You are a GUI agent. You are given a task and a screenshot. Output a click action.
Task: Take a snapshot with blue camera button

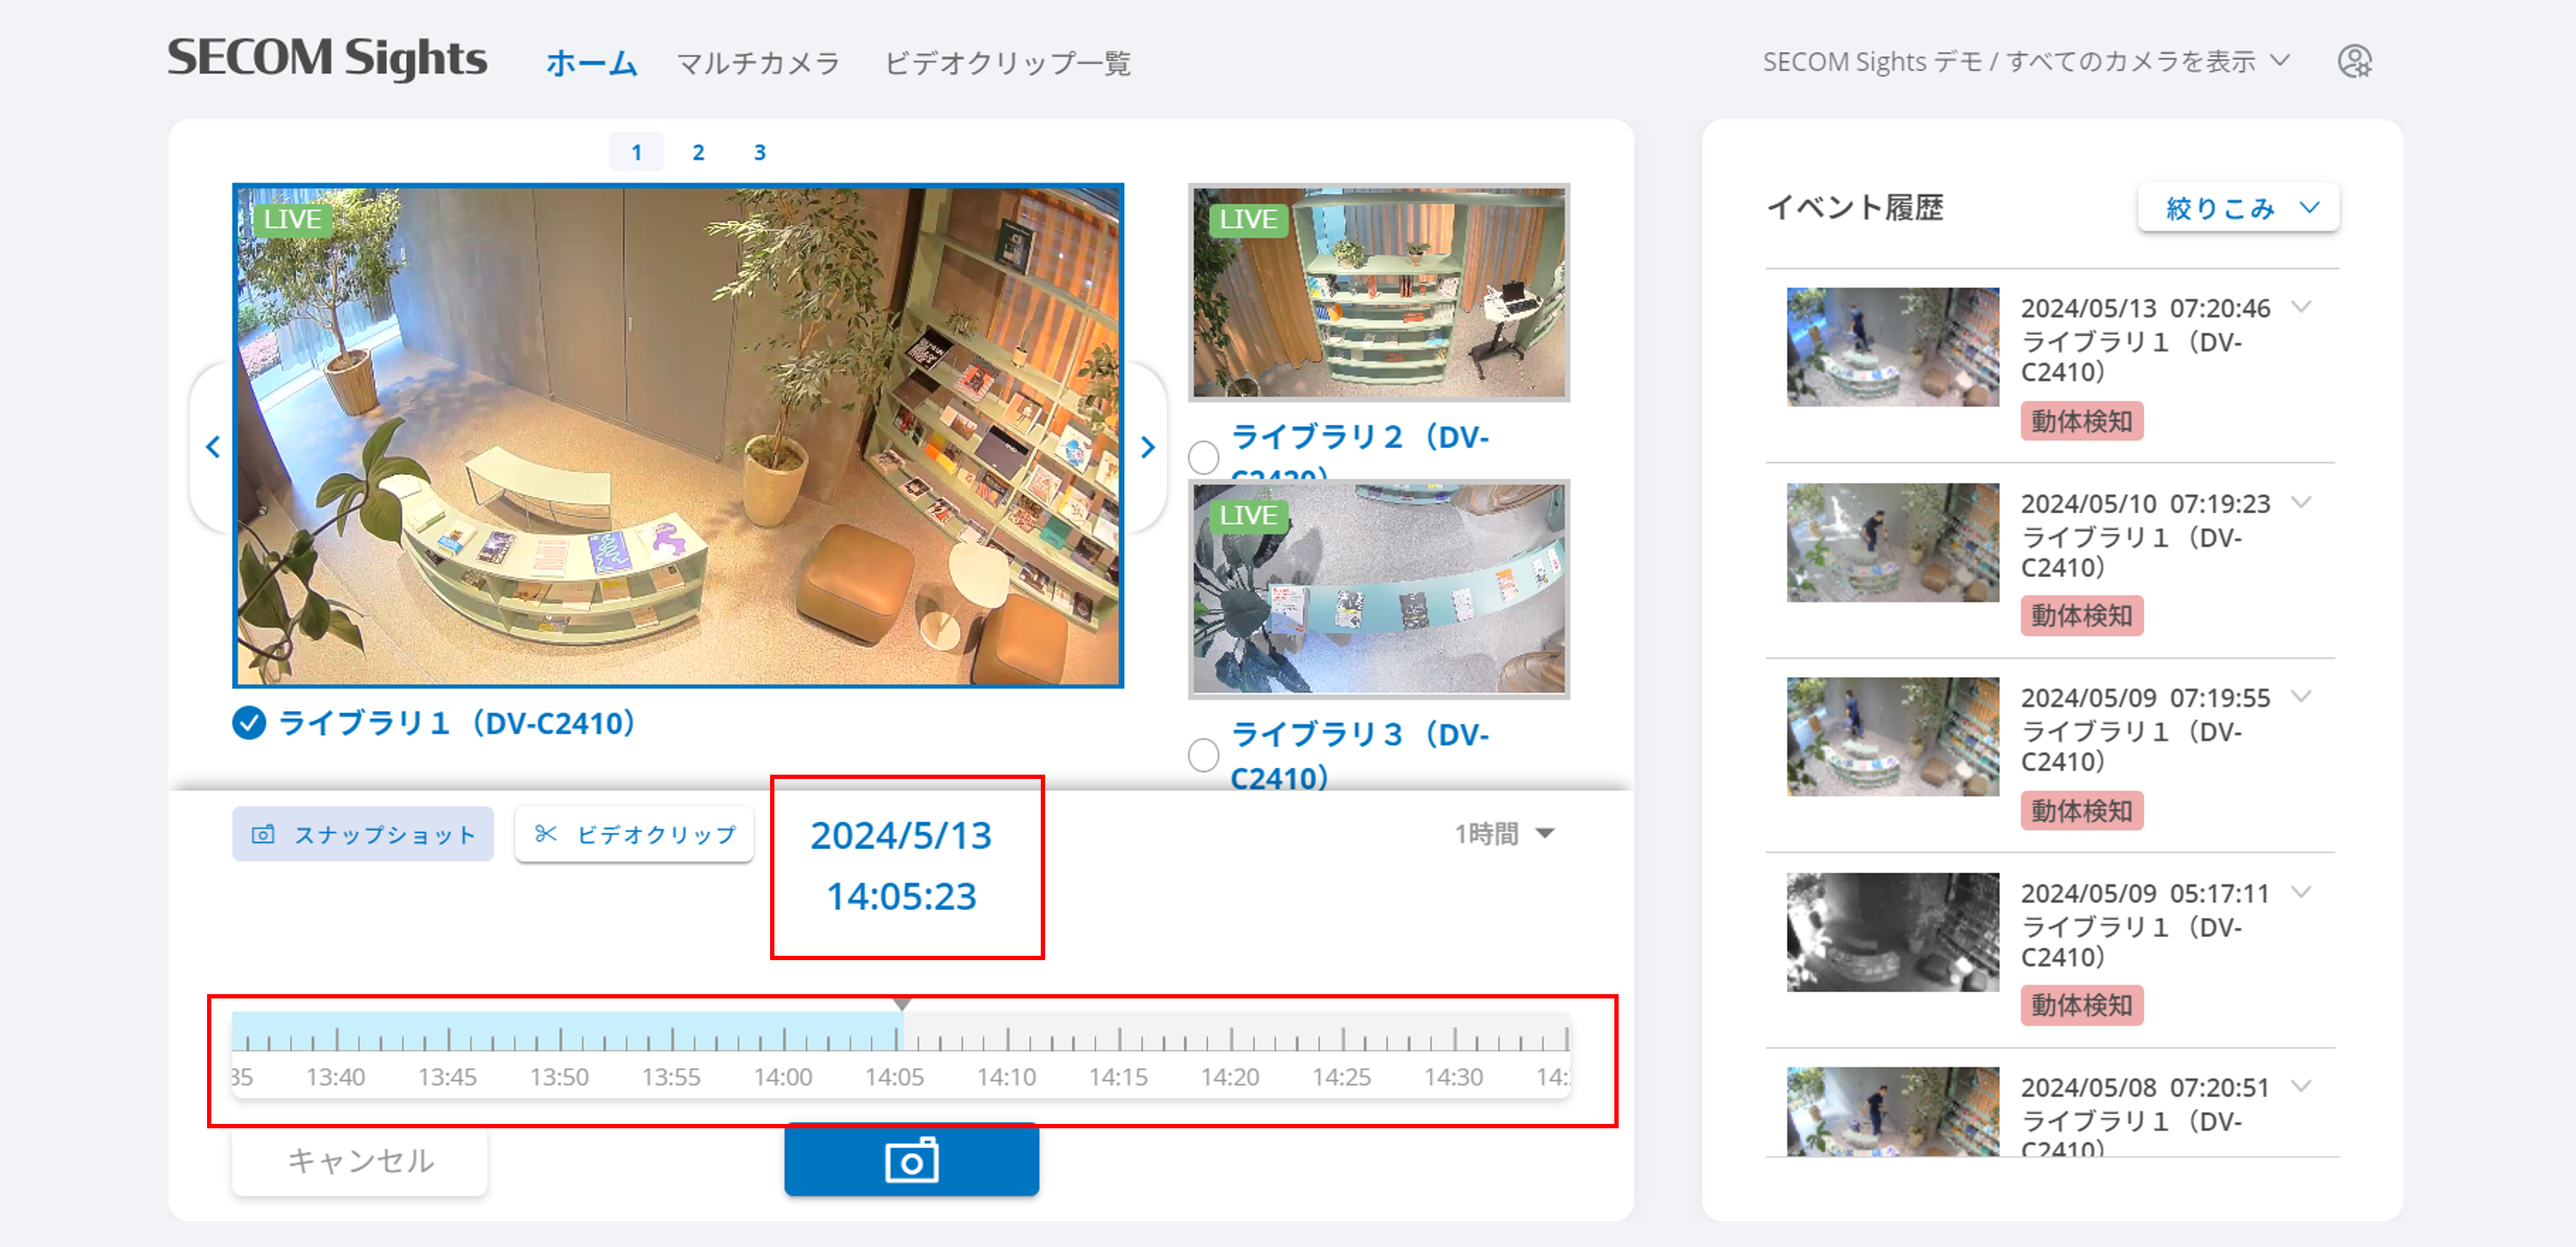click(911, 1161)
